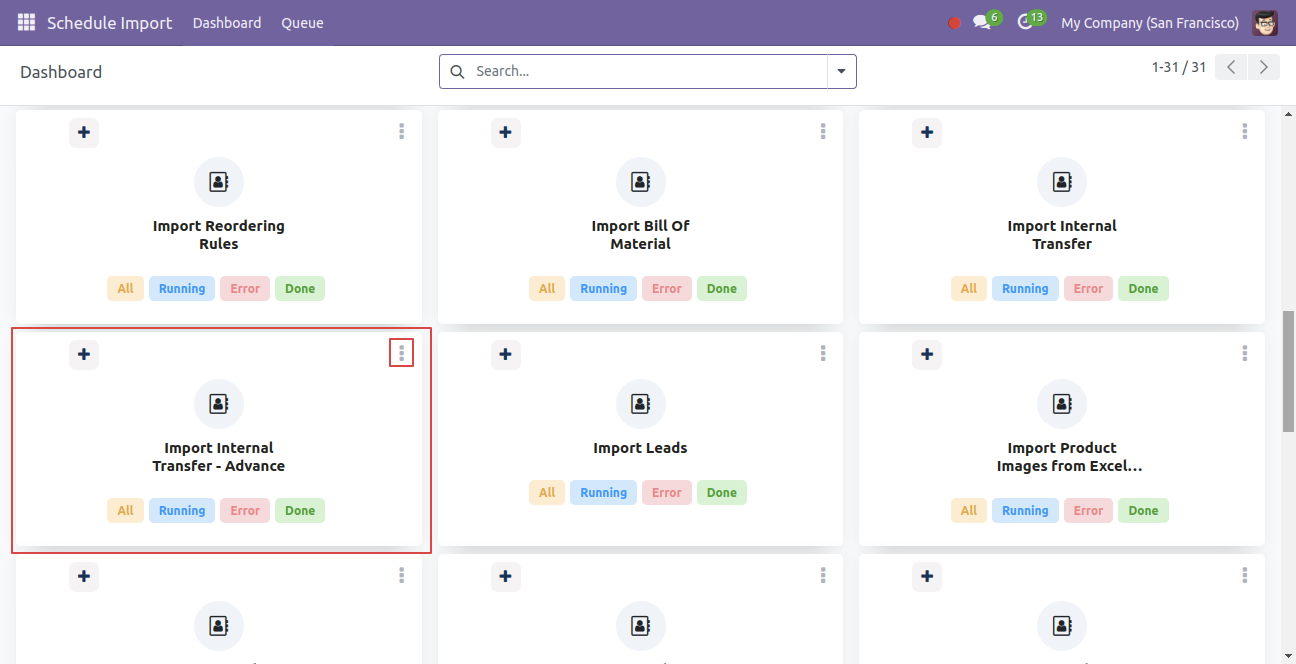Click the red recording indicator dot
This screenshot has height=664, width=1296.
click(x=954, y=23)
